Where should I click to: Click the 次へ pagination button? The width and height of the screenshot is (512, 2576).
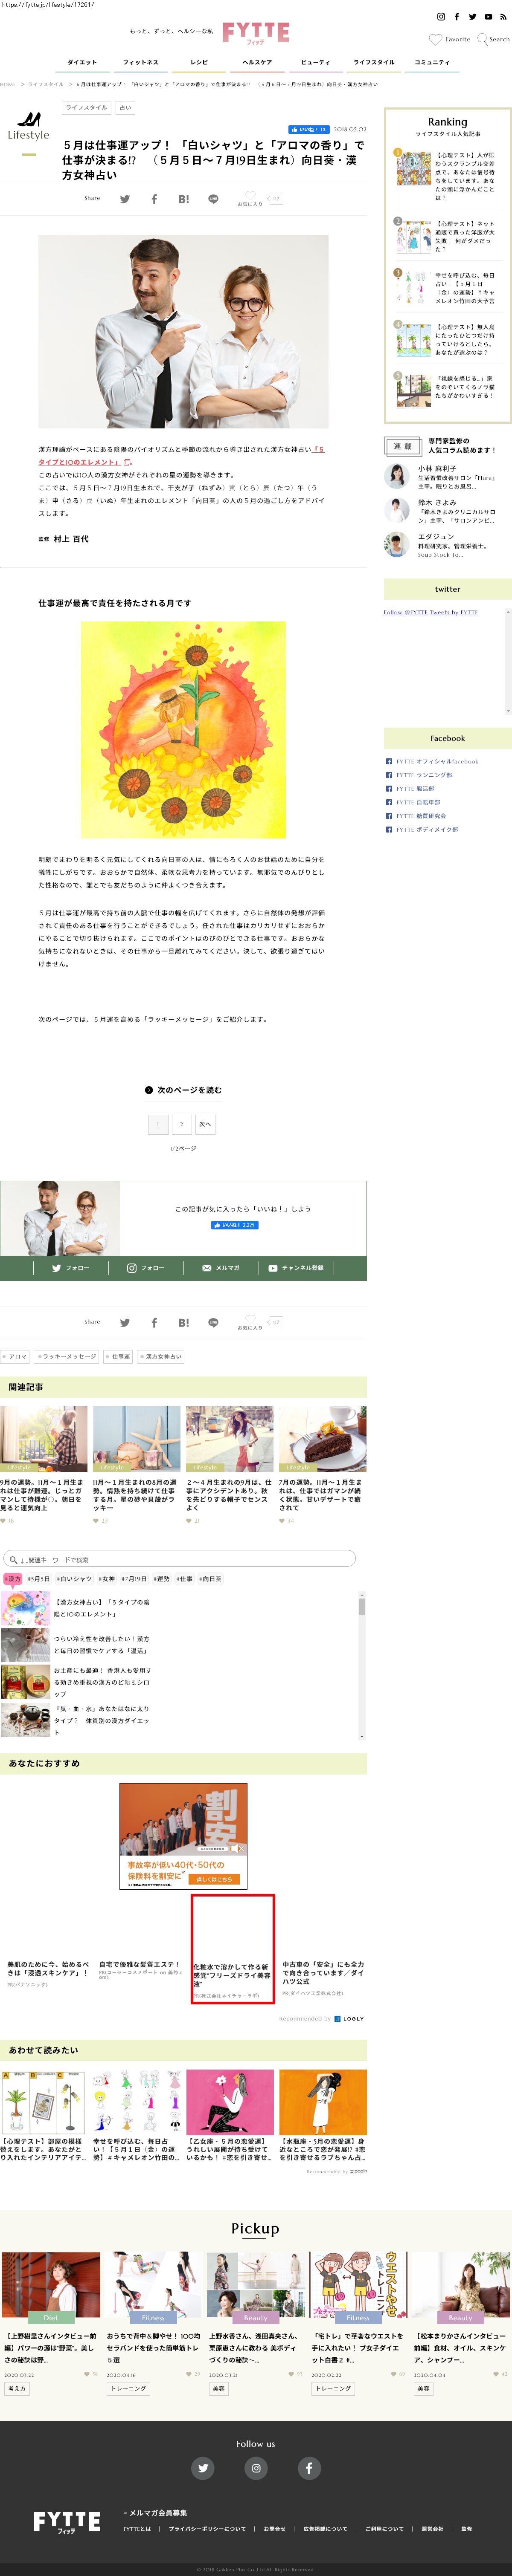coord(205,1124)
